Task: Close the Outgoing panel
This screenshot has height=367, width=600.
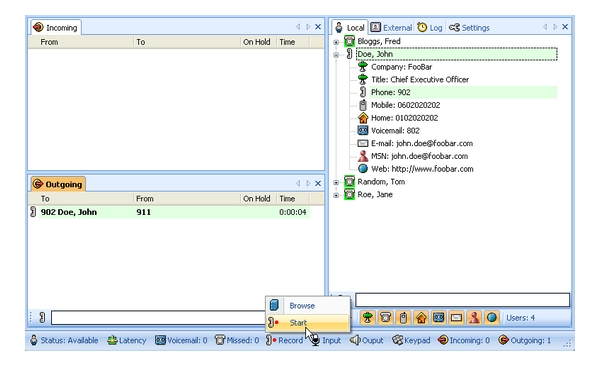Action: (x=318, y=183)
